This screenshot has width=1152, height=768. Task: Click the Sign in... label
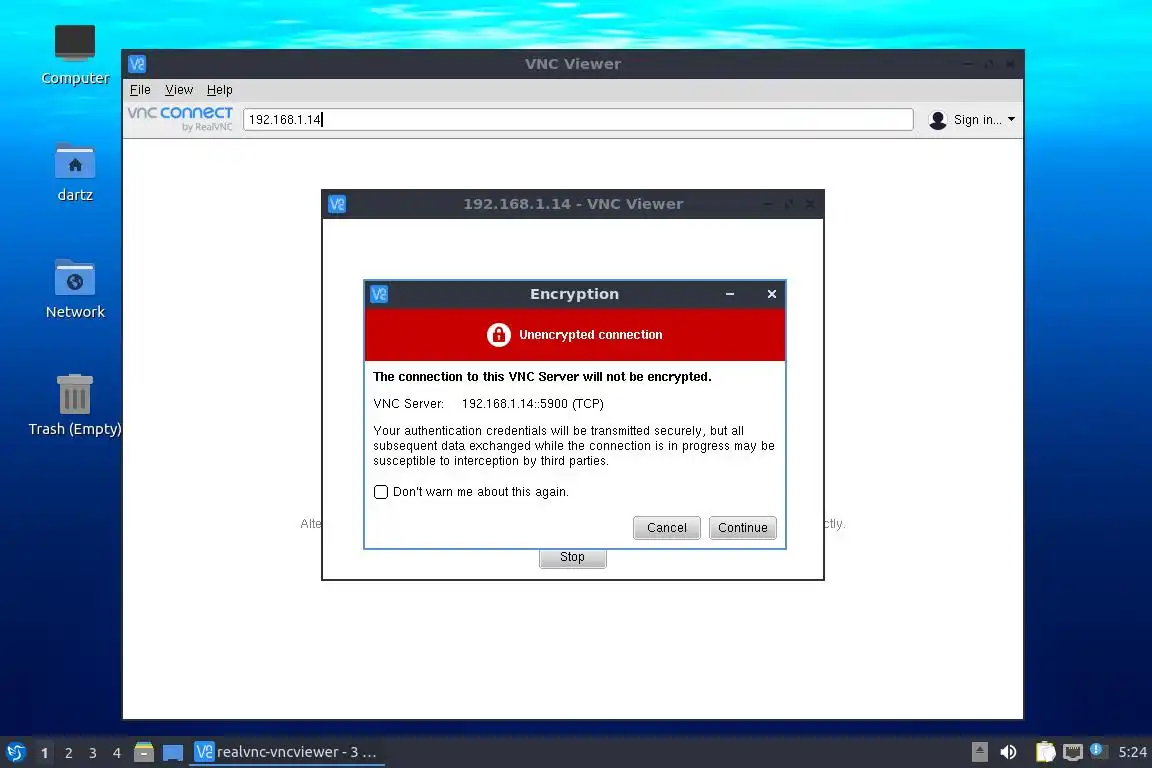977,120
